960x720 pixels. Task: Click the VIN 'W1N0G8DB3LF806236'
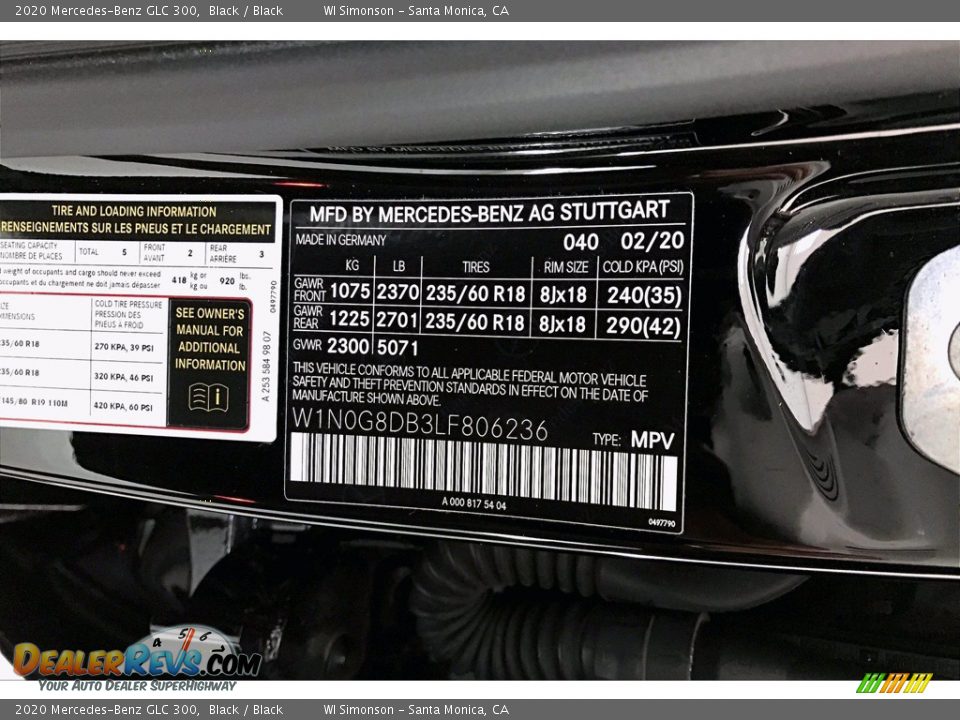(x=419, y=424)
